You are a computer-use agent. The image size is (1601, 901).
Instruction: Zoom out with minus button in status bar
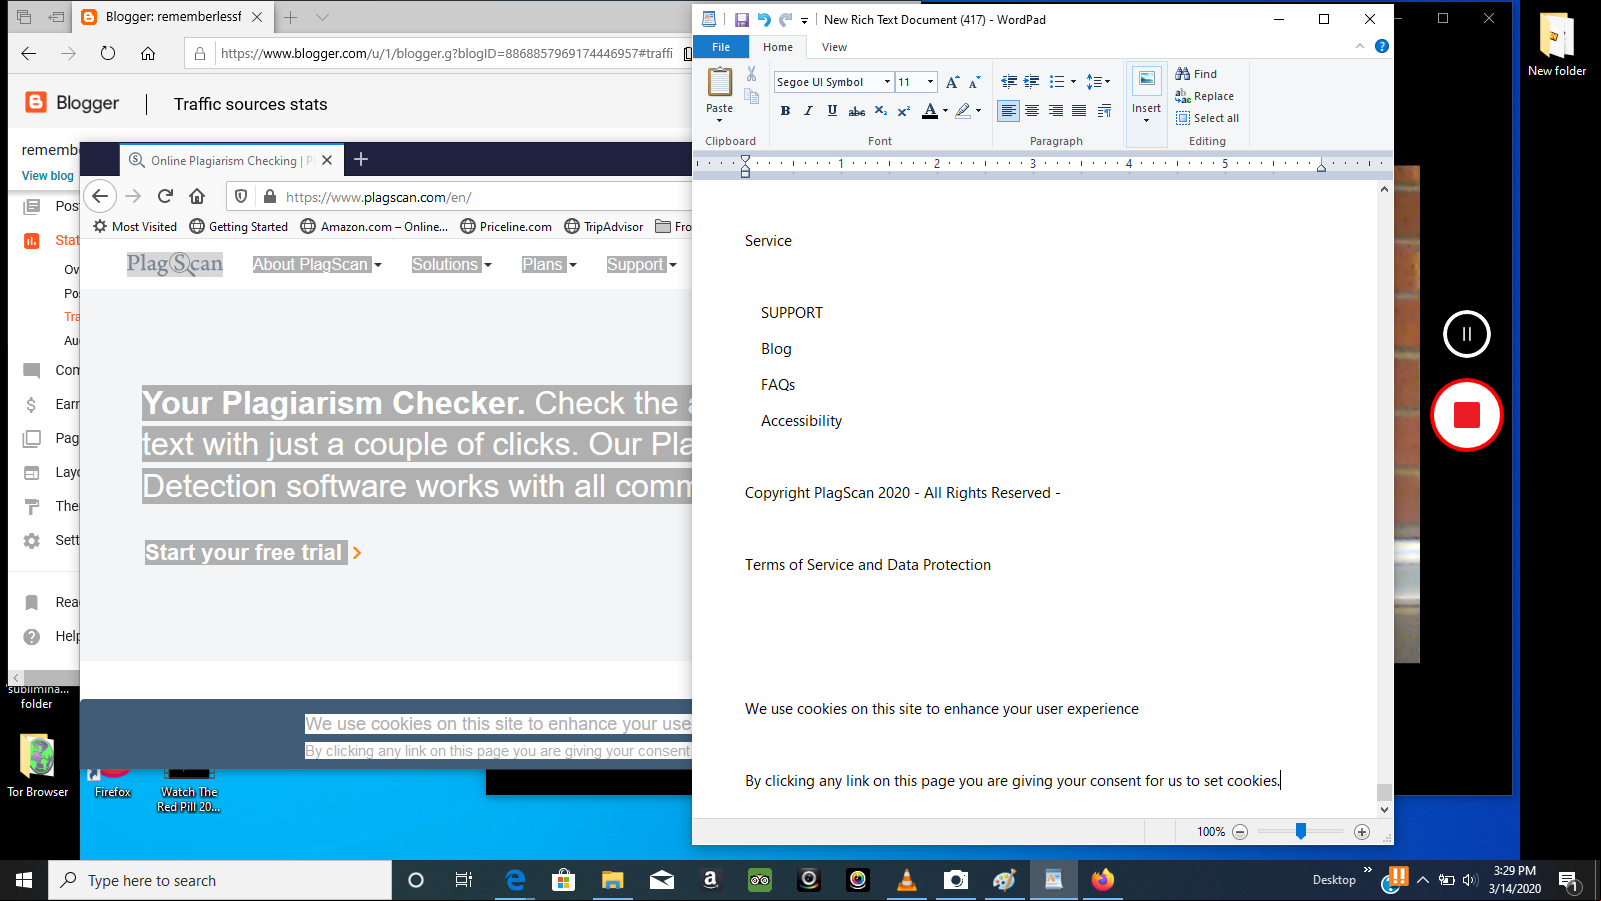click(1240, 832)
